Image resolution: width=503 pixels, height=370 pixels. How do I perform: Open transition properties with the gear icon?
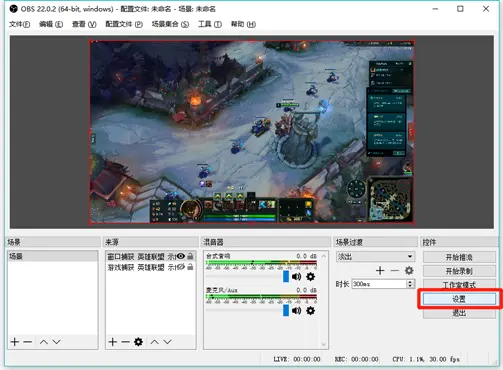click(409, 270)
